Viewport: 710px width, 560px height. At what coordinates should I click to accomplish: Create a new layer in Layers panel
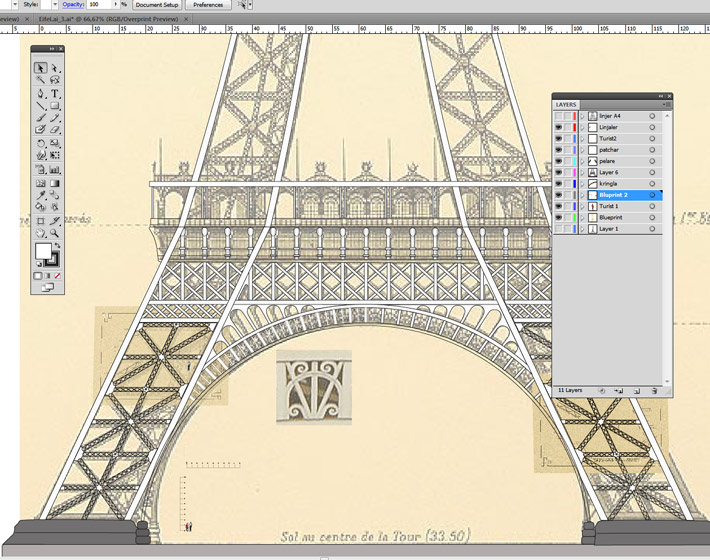[x=637, y=391]
